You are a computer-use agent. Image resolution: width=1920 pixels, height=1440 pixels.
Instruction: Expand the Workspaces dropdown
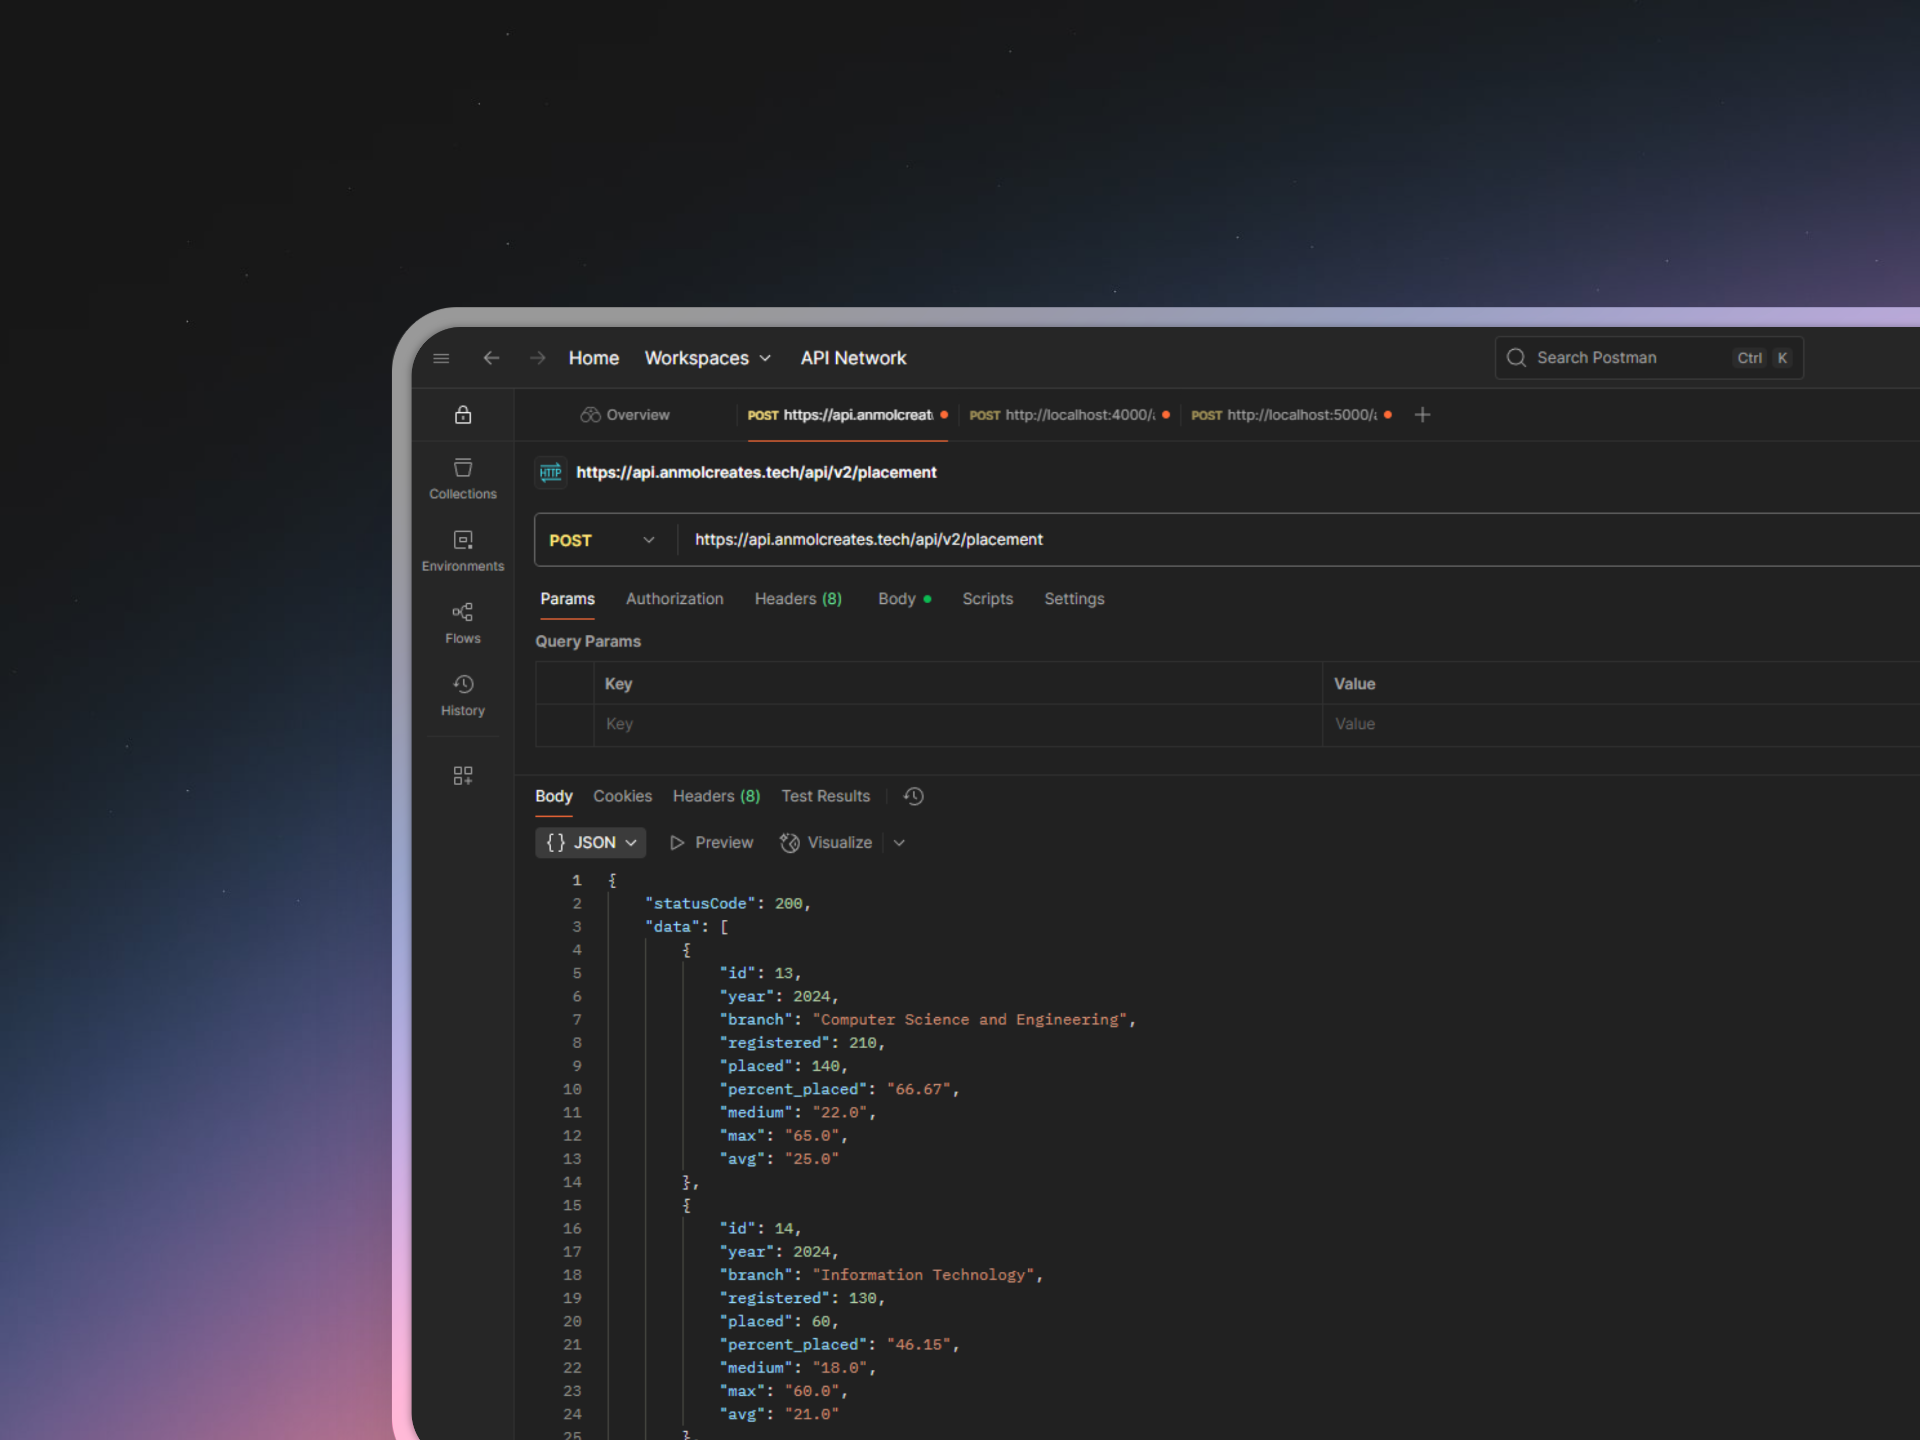click(x=766, y=358)
